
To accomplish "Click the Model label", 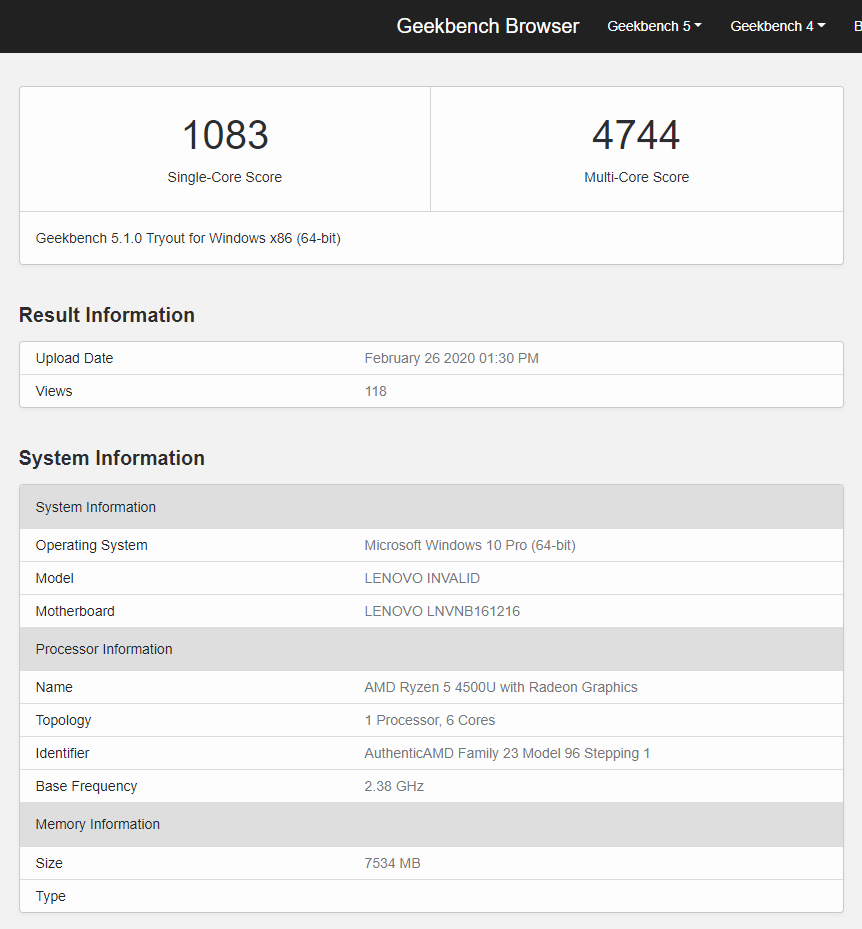I will pos(55,578).
